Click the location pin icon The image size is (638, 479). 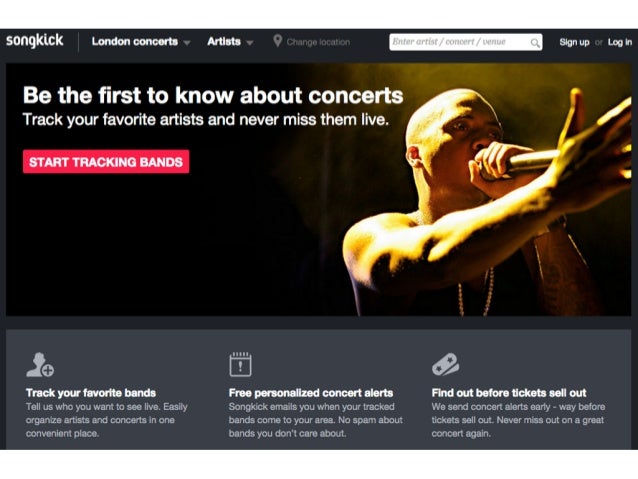click(x=277, y=41)
